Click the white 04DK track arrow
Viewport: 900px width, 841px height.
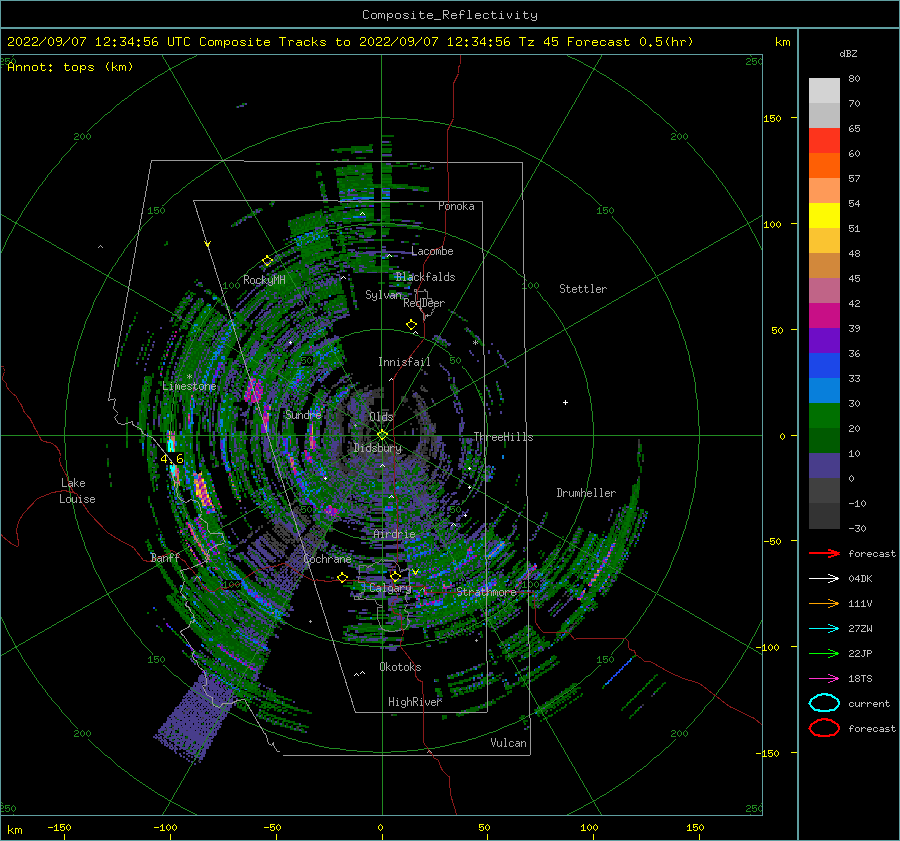[x=824, y=578]
